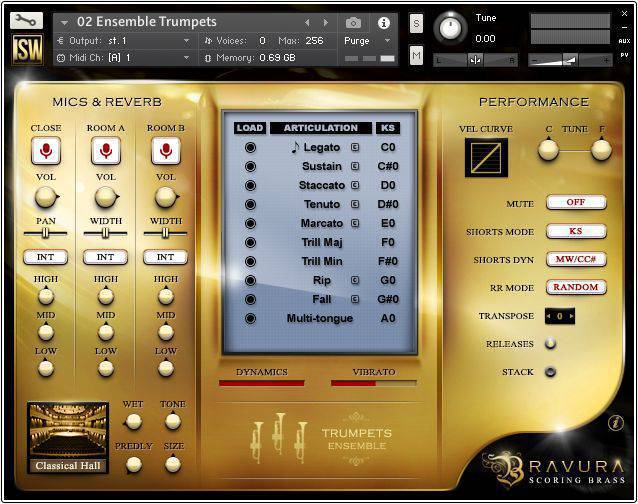
Task: Open the instrument info icon
Action: 383,22
